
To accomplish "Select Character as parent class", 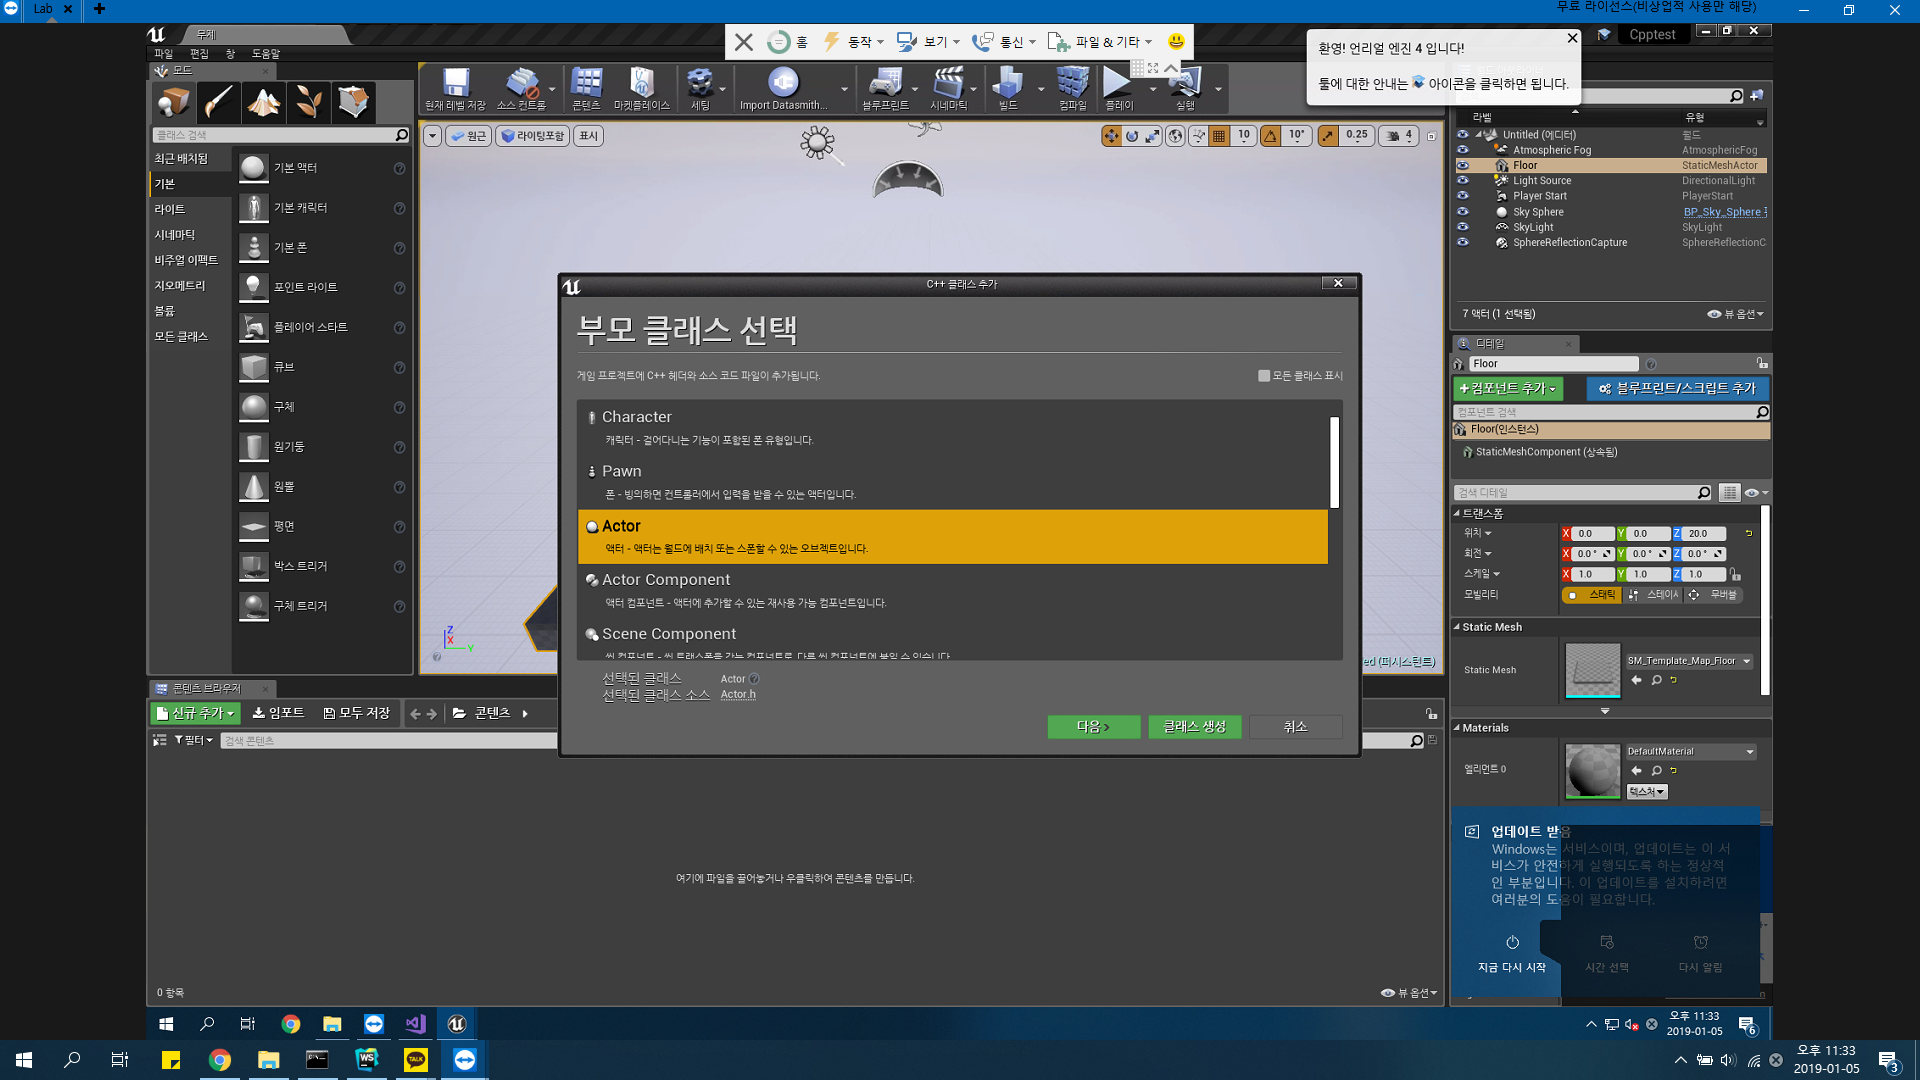I will [x=952, y=428].
